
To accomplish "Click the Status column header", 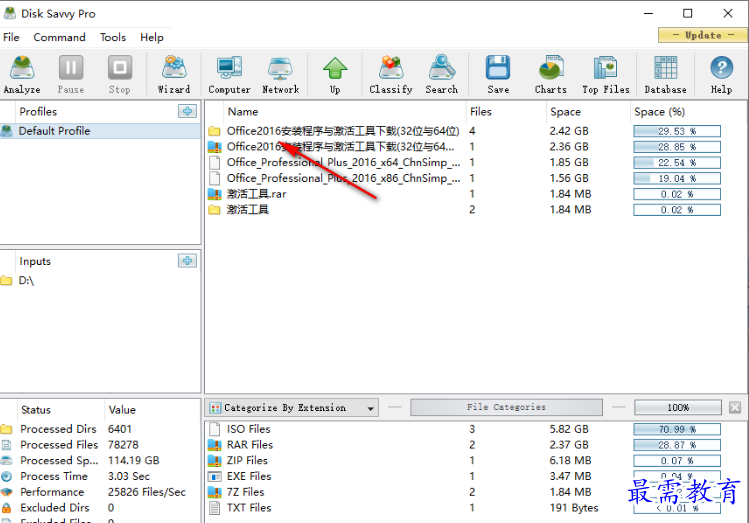I will 60,410.
